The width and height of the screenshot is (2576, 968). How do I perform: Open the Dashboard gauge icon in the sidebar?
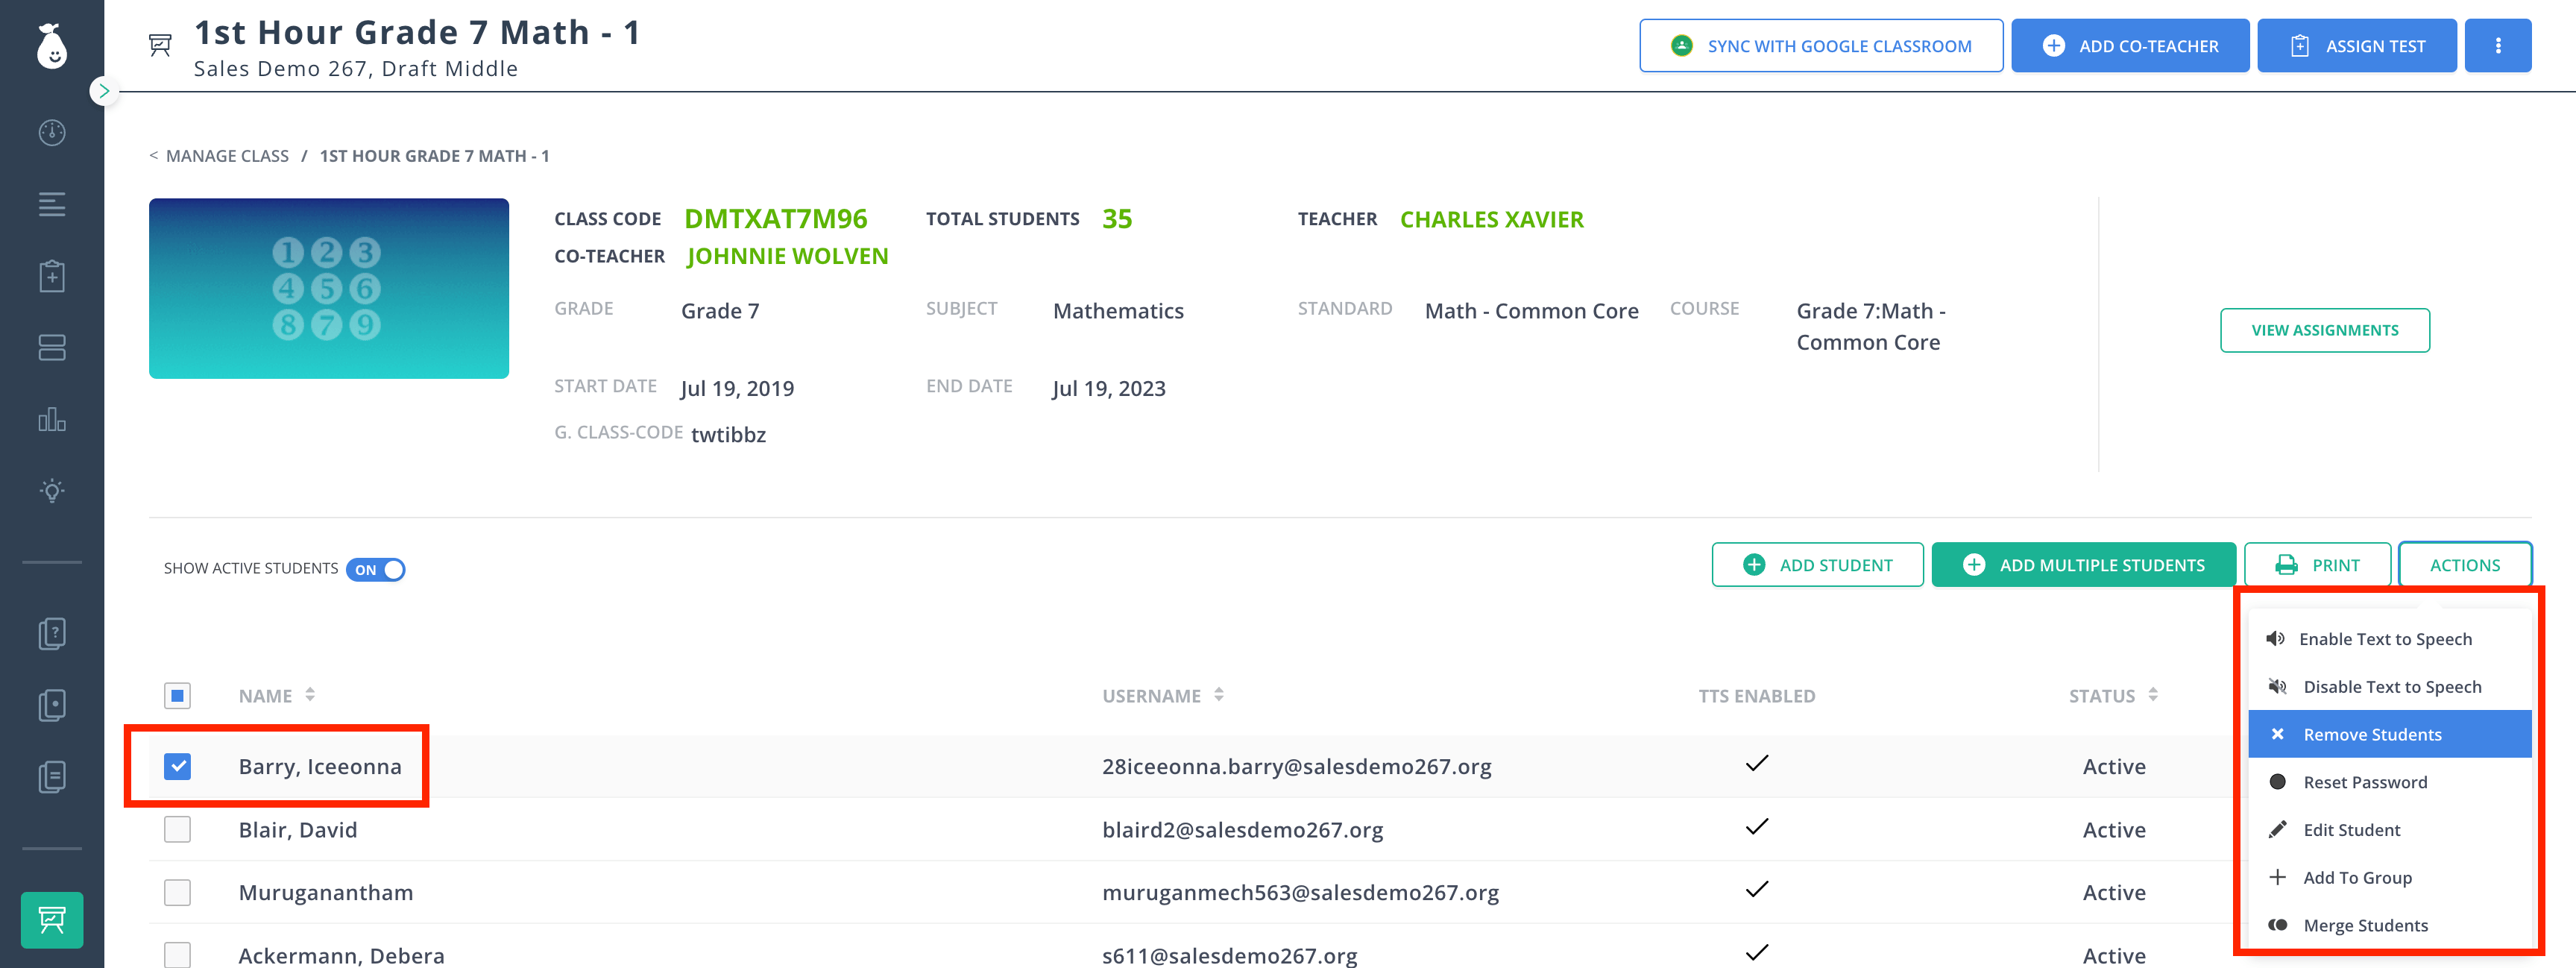[x=52, y=133]
